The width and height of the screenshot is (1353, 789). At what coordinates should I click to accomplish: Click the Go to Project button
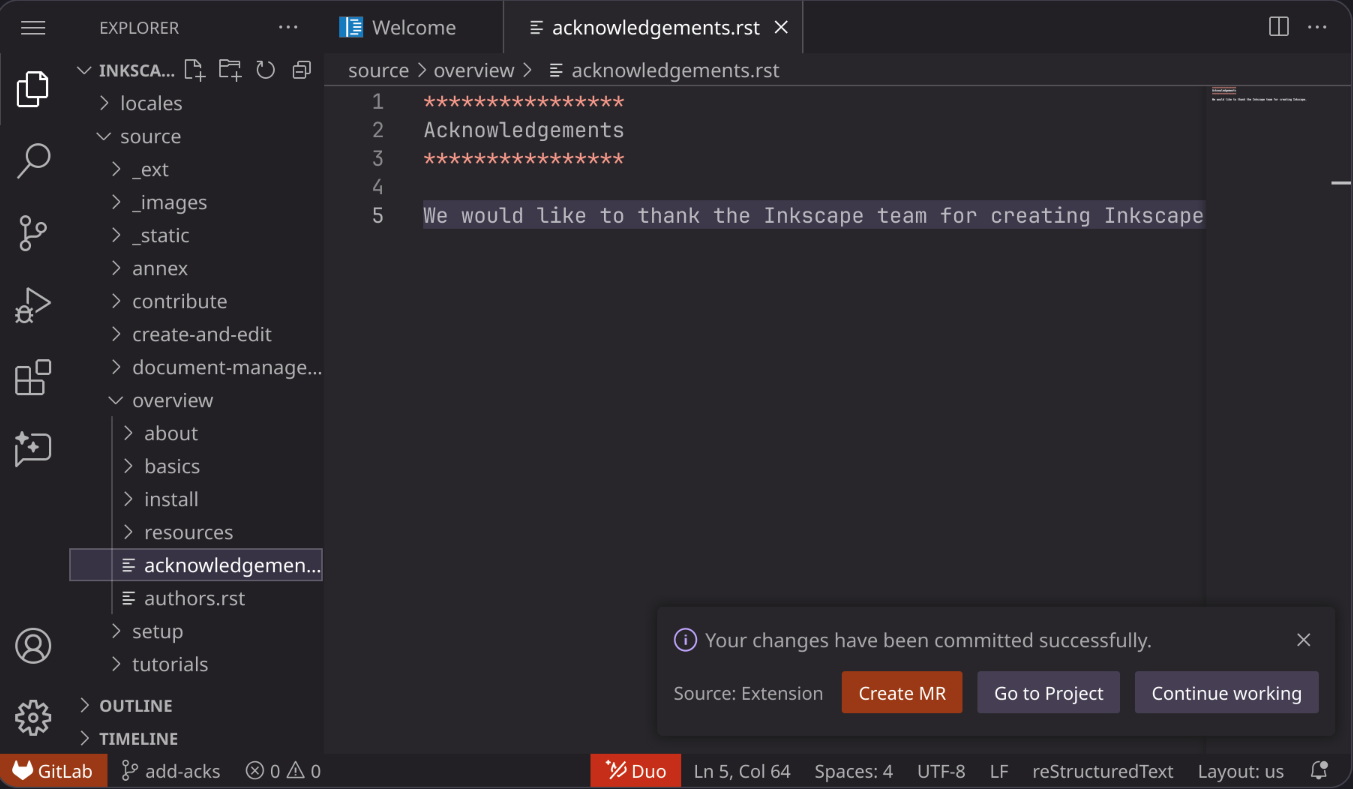coord(1048,693)
